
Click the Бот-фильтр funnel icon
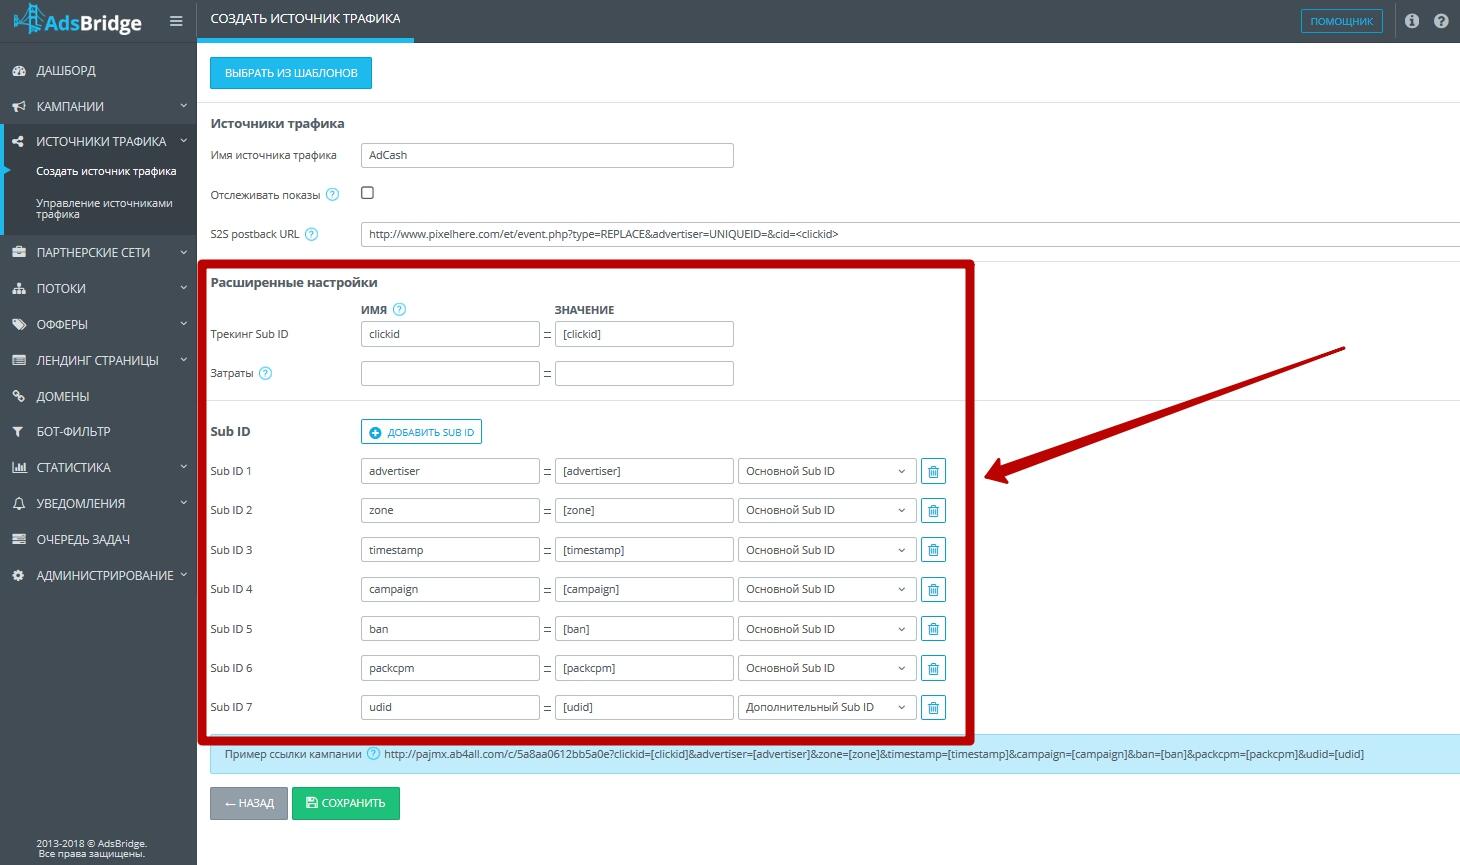pos(19,432)
